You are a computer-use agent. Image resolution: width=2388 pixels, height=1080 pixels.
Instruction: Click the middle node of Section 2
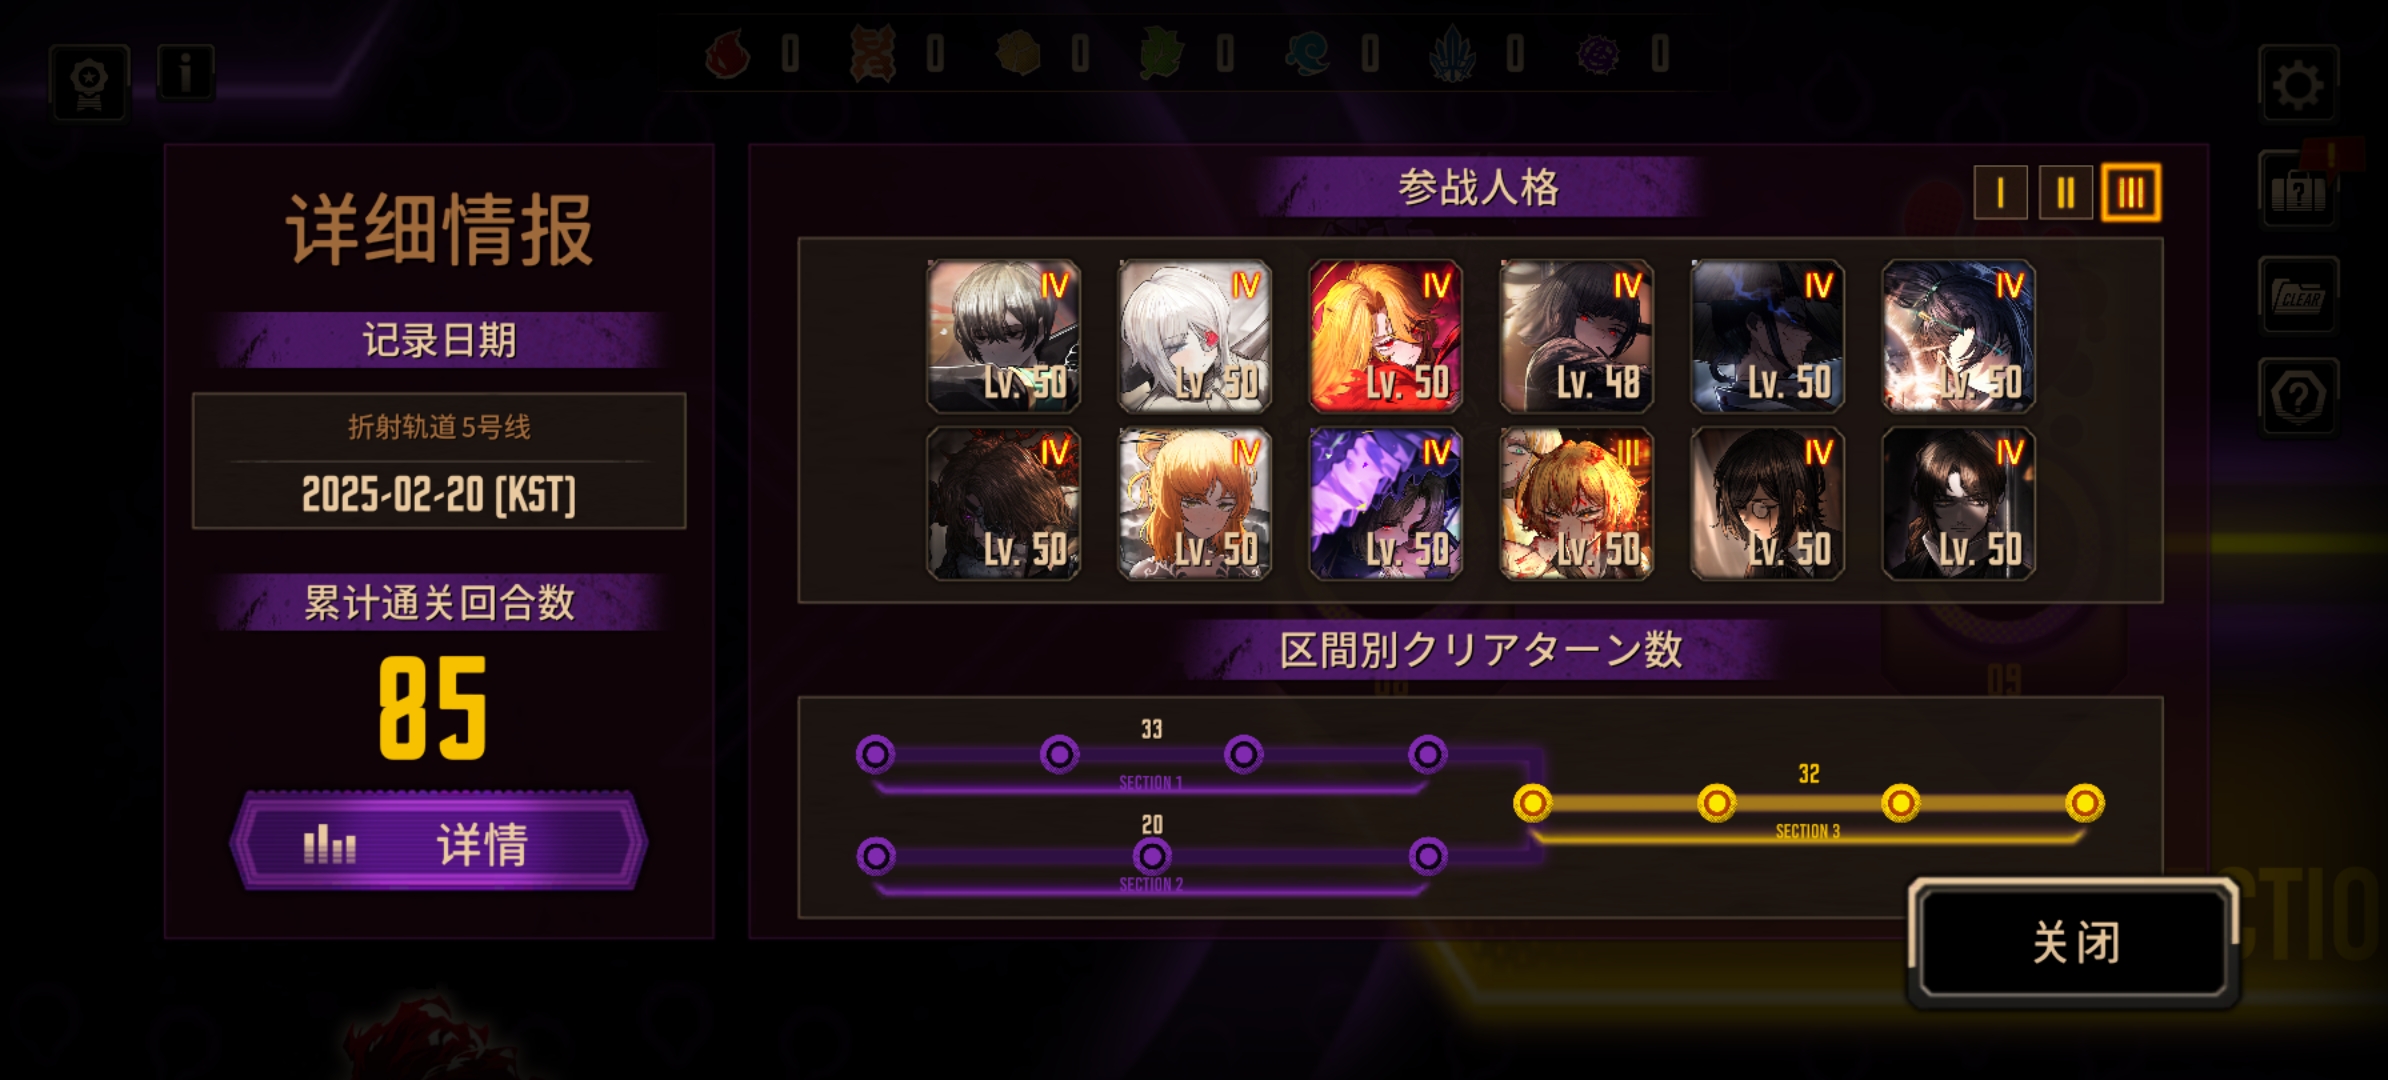click(1151, 856)
